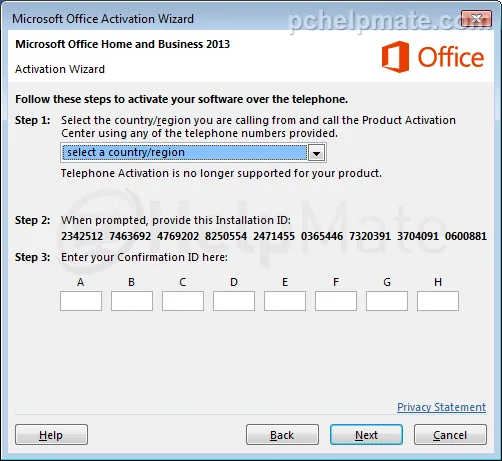Expand the country/region dropdown arrow
The image size is (502, 461).
click(316, 153)
